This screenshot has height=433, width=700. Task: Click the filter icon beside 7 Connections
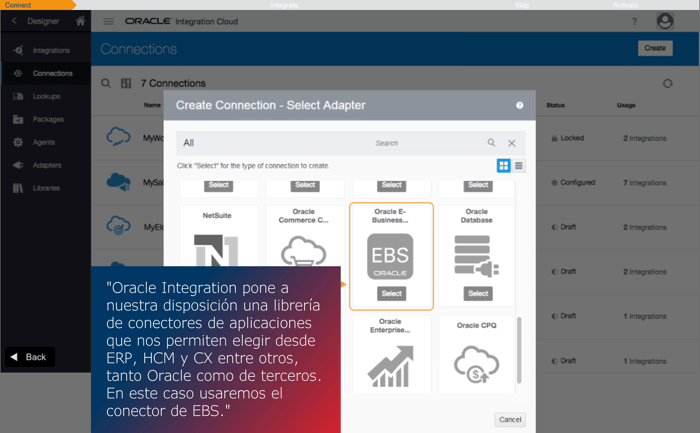[x=126, y=83]
